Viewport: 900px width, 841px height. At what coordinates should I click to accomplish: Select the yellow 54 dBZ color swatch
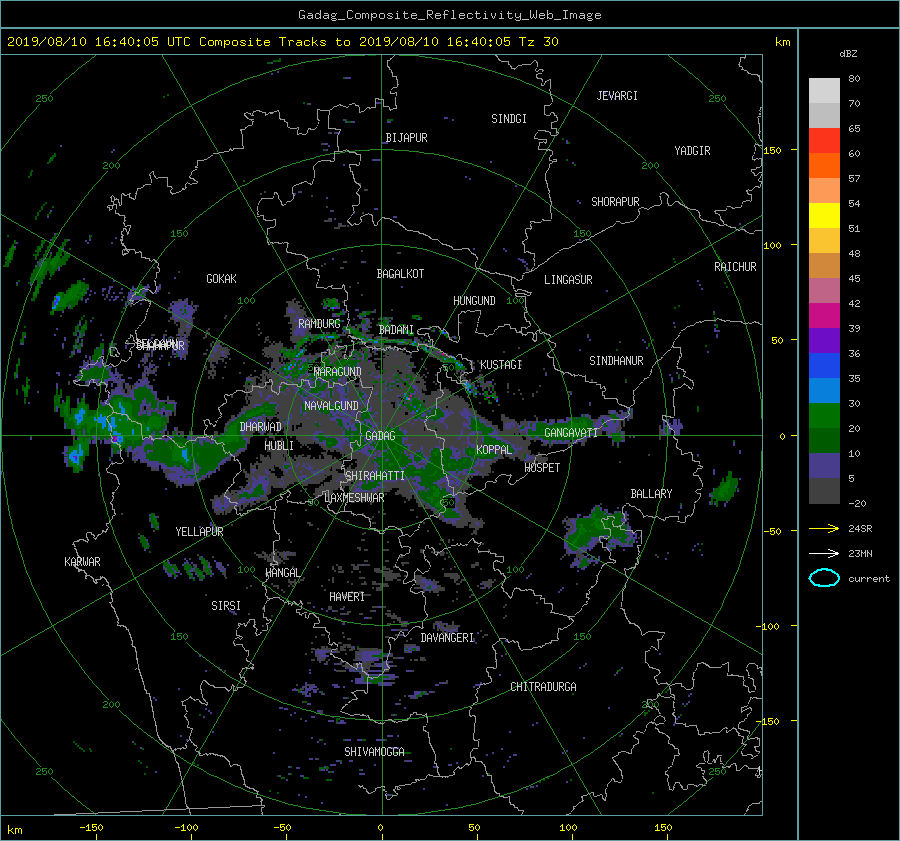point(824,215)
